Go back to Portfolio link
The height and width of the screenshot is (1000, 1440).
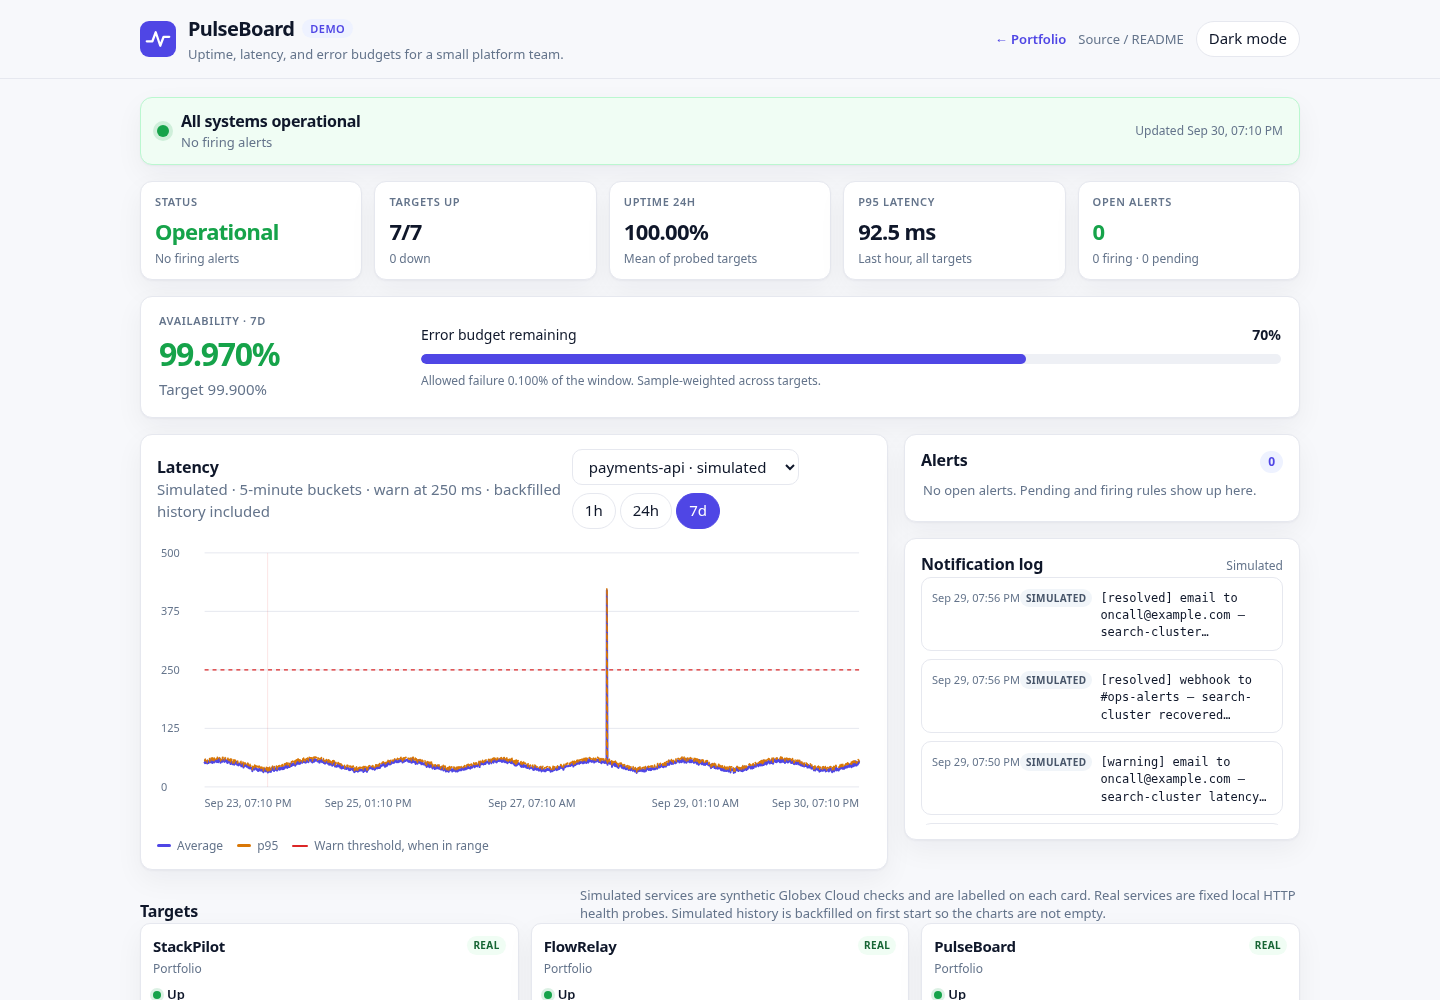coord(1031,40)
